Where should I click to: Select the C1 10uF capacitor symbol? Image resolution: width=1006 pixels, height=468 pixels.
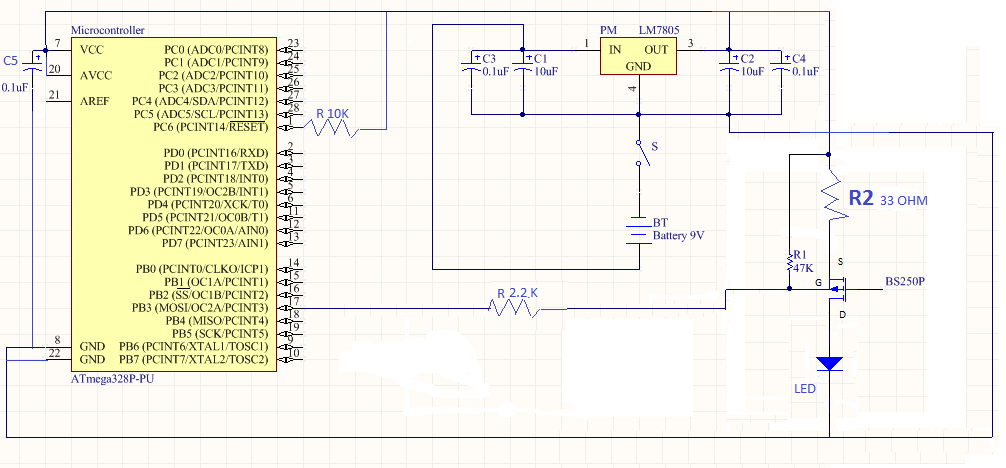pyautogui.click(x=522, y=65)
